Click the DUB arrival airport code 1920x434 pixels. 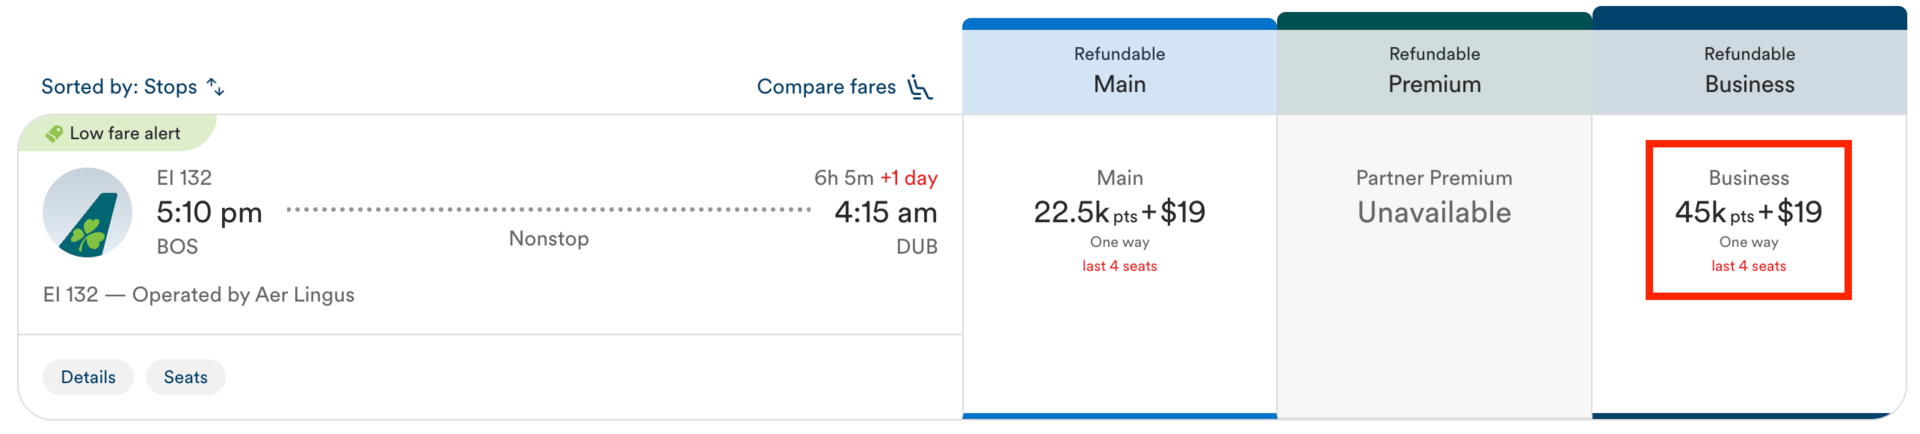click(916, 247)
